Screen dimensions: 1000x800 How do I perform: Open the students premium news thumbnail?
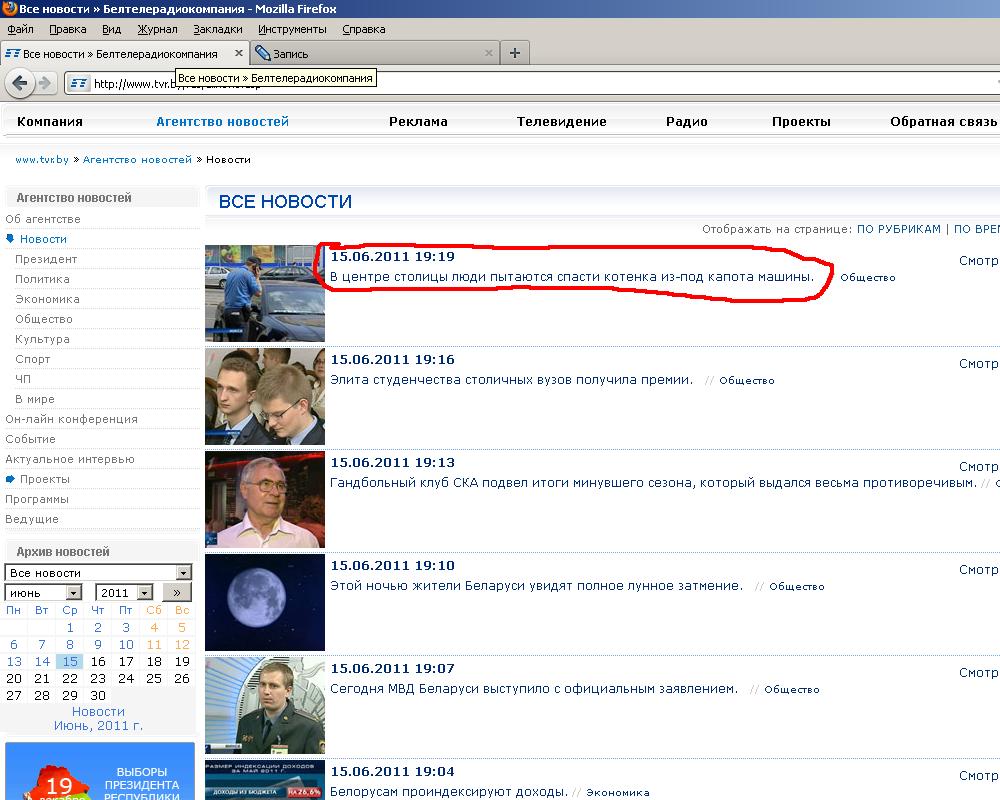(x=265, y=396)
